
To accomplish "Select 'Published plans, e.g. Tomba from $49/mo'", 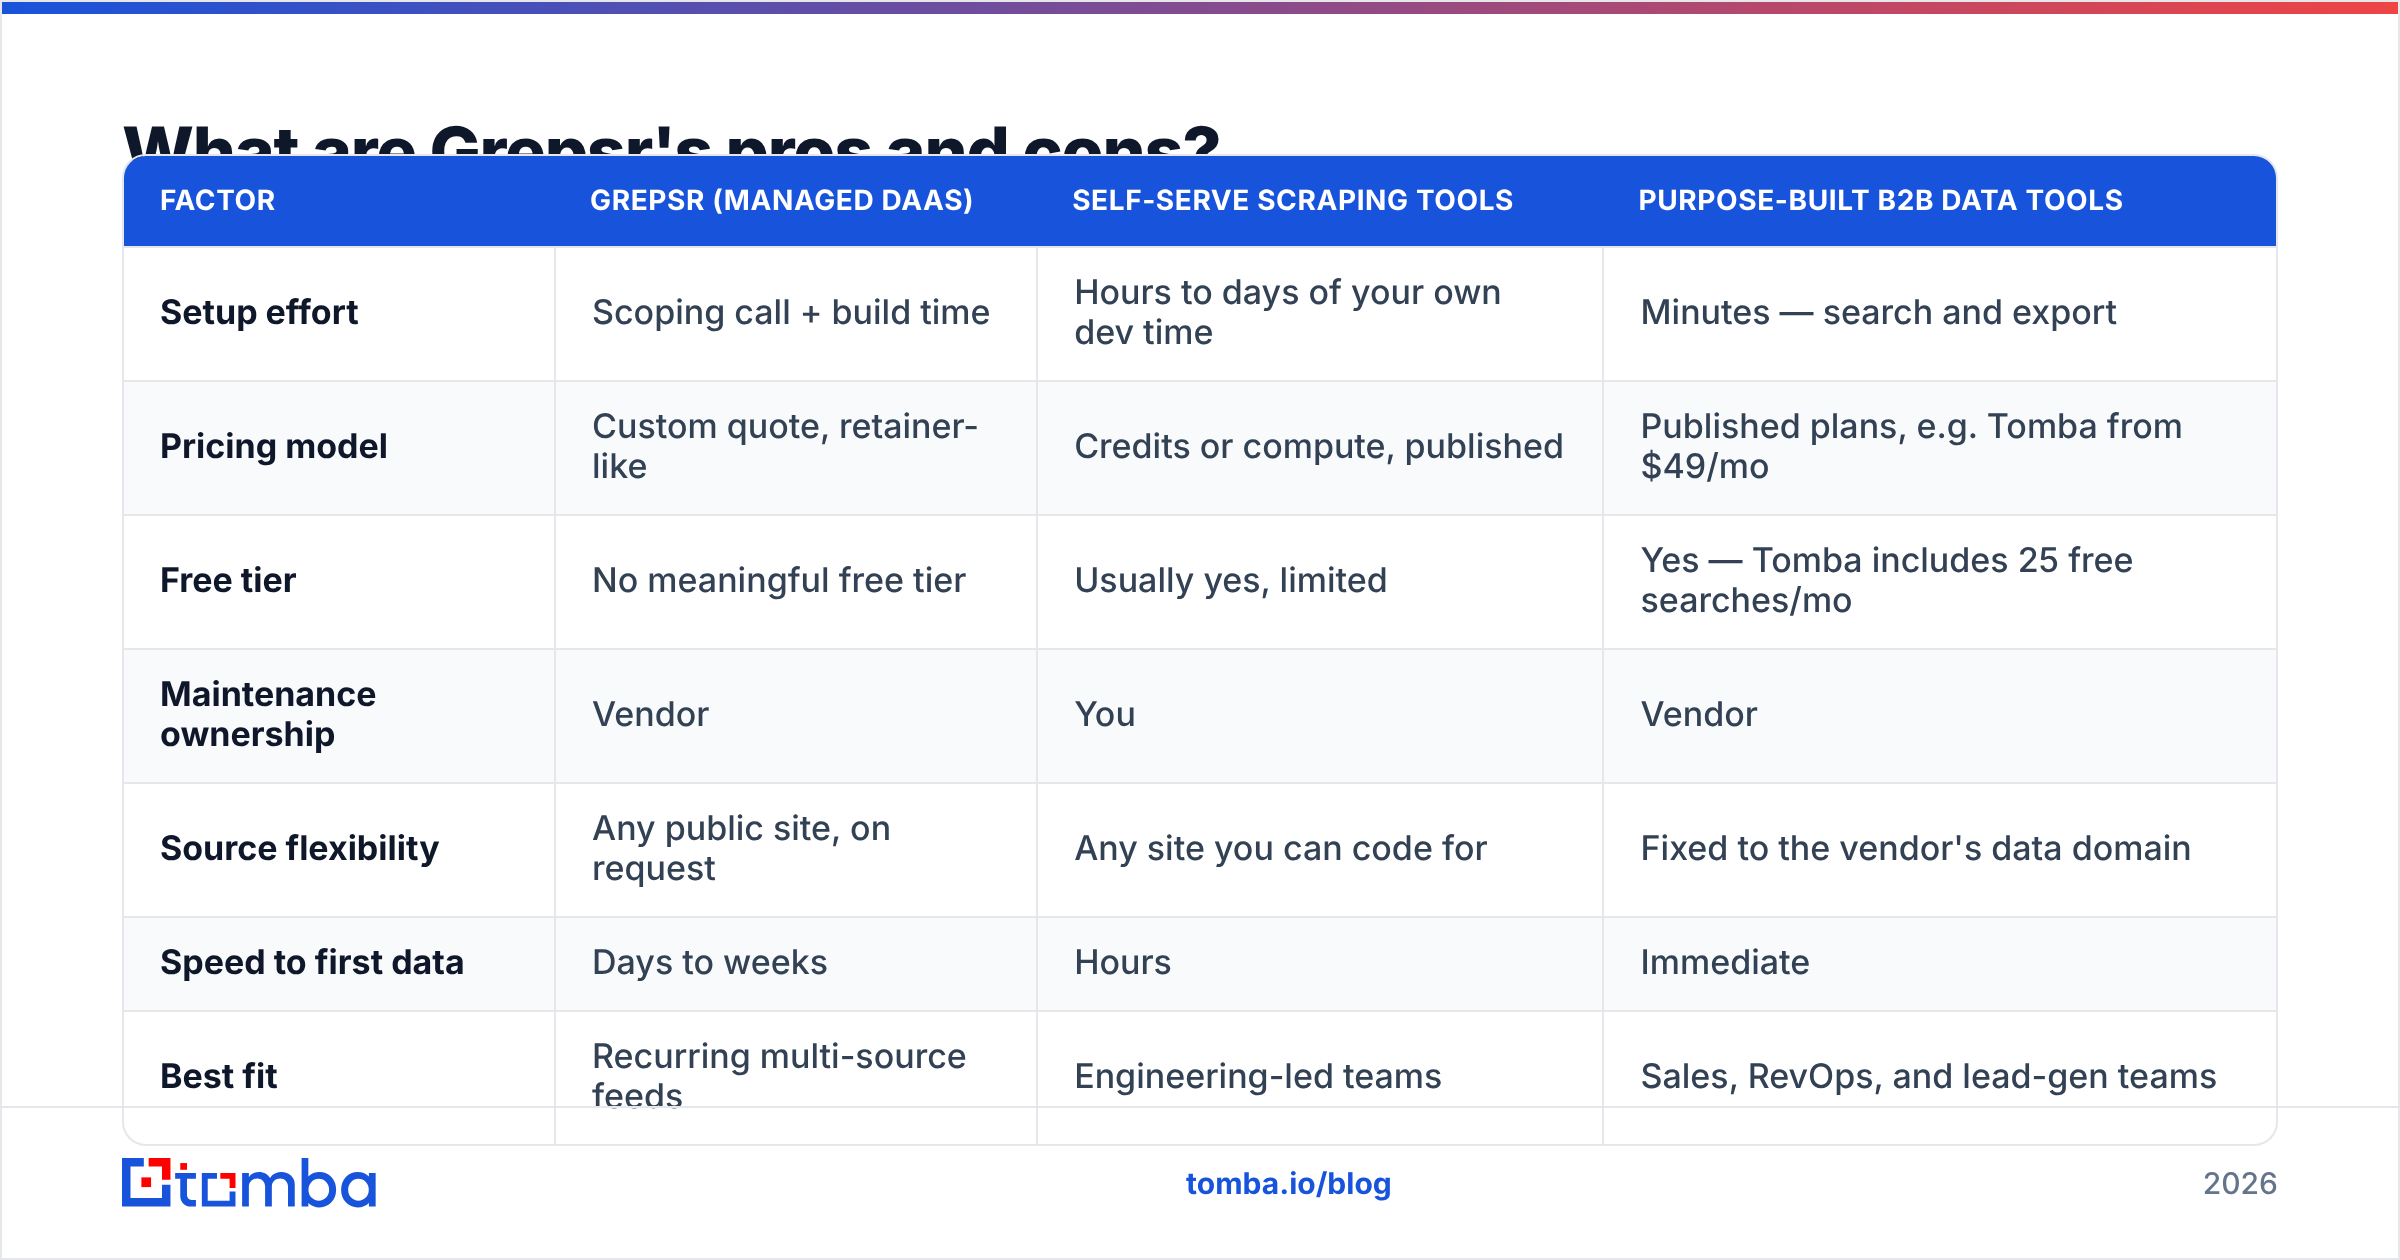I will tap(1911, 446).
